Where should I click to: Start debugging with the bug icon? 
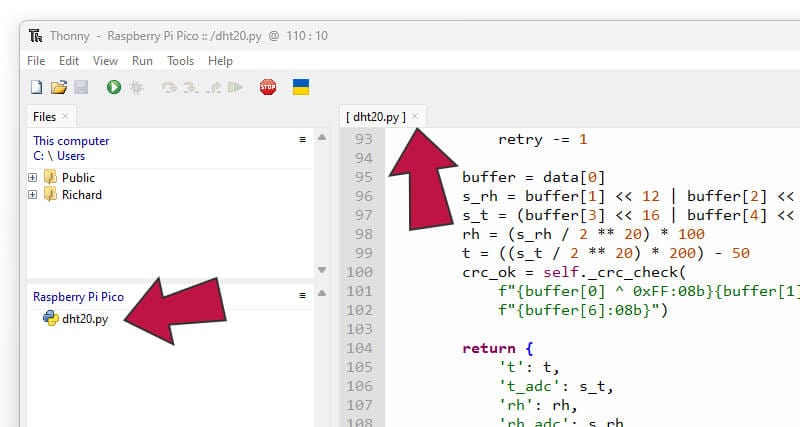[x=136, y=87]
